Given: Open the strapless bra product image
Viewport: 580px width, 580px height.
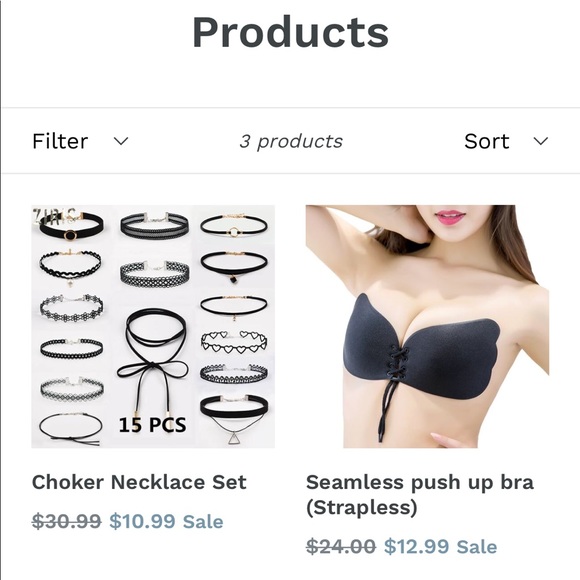Looking at the screenshot, I should [x=427, y=327].
